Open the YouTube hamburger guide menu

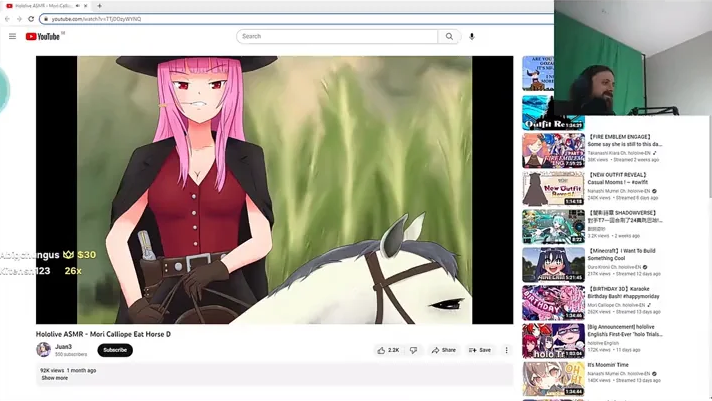point(12,36)
